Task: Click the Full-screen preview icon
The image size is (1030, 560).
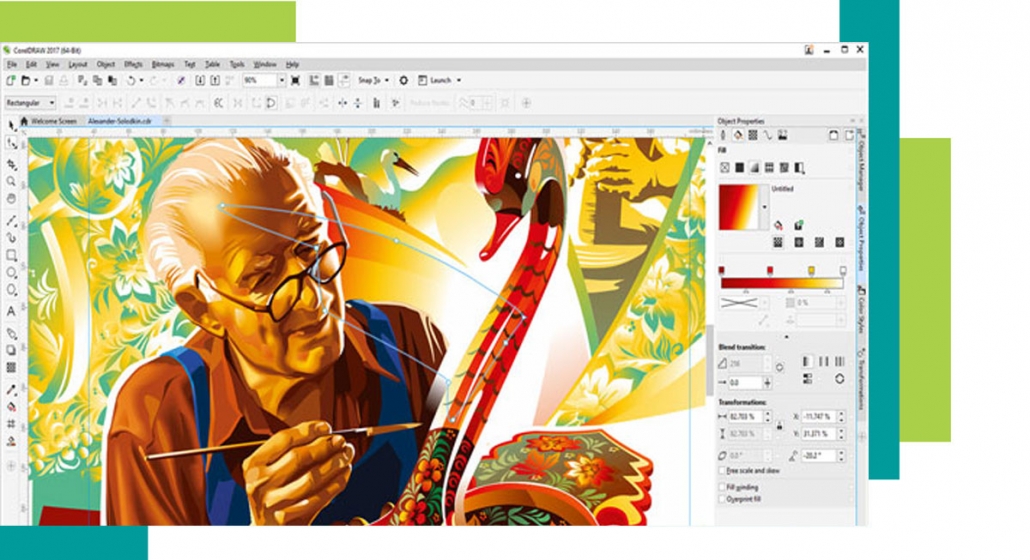Action: (x=296, y=80)
